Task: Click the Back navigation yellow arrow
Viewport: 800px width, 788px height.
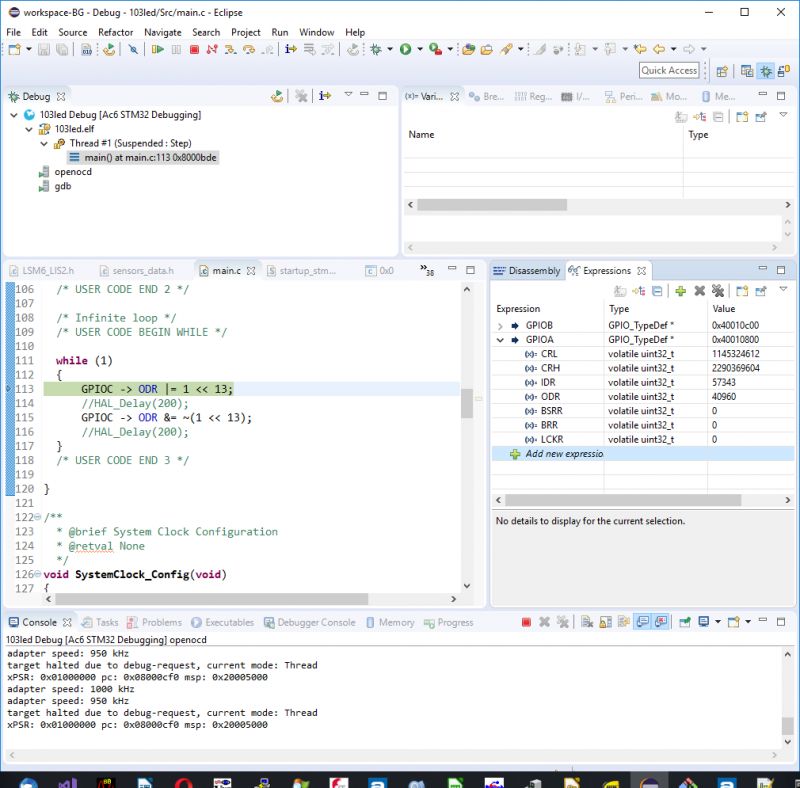Action: 659,49
